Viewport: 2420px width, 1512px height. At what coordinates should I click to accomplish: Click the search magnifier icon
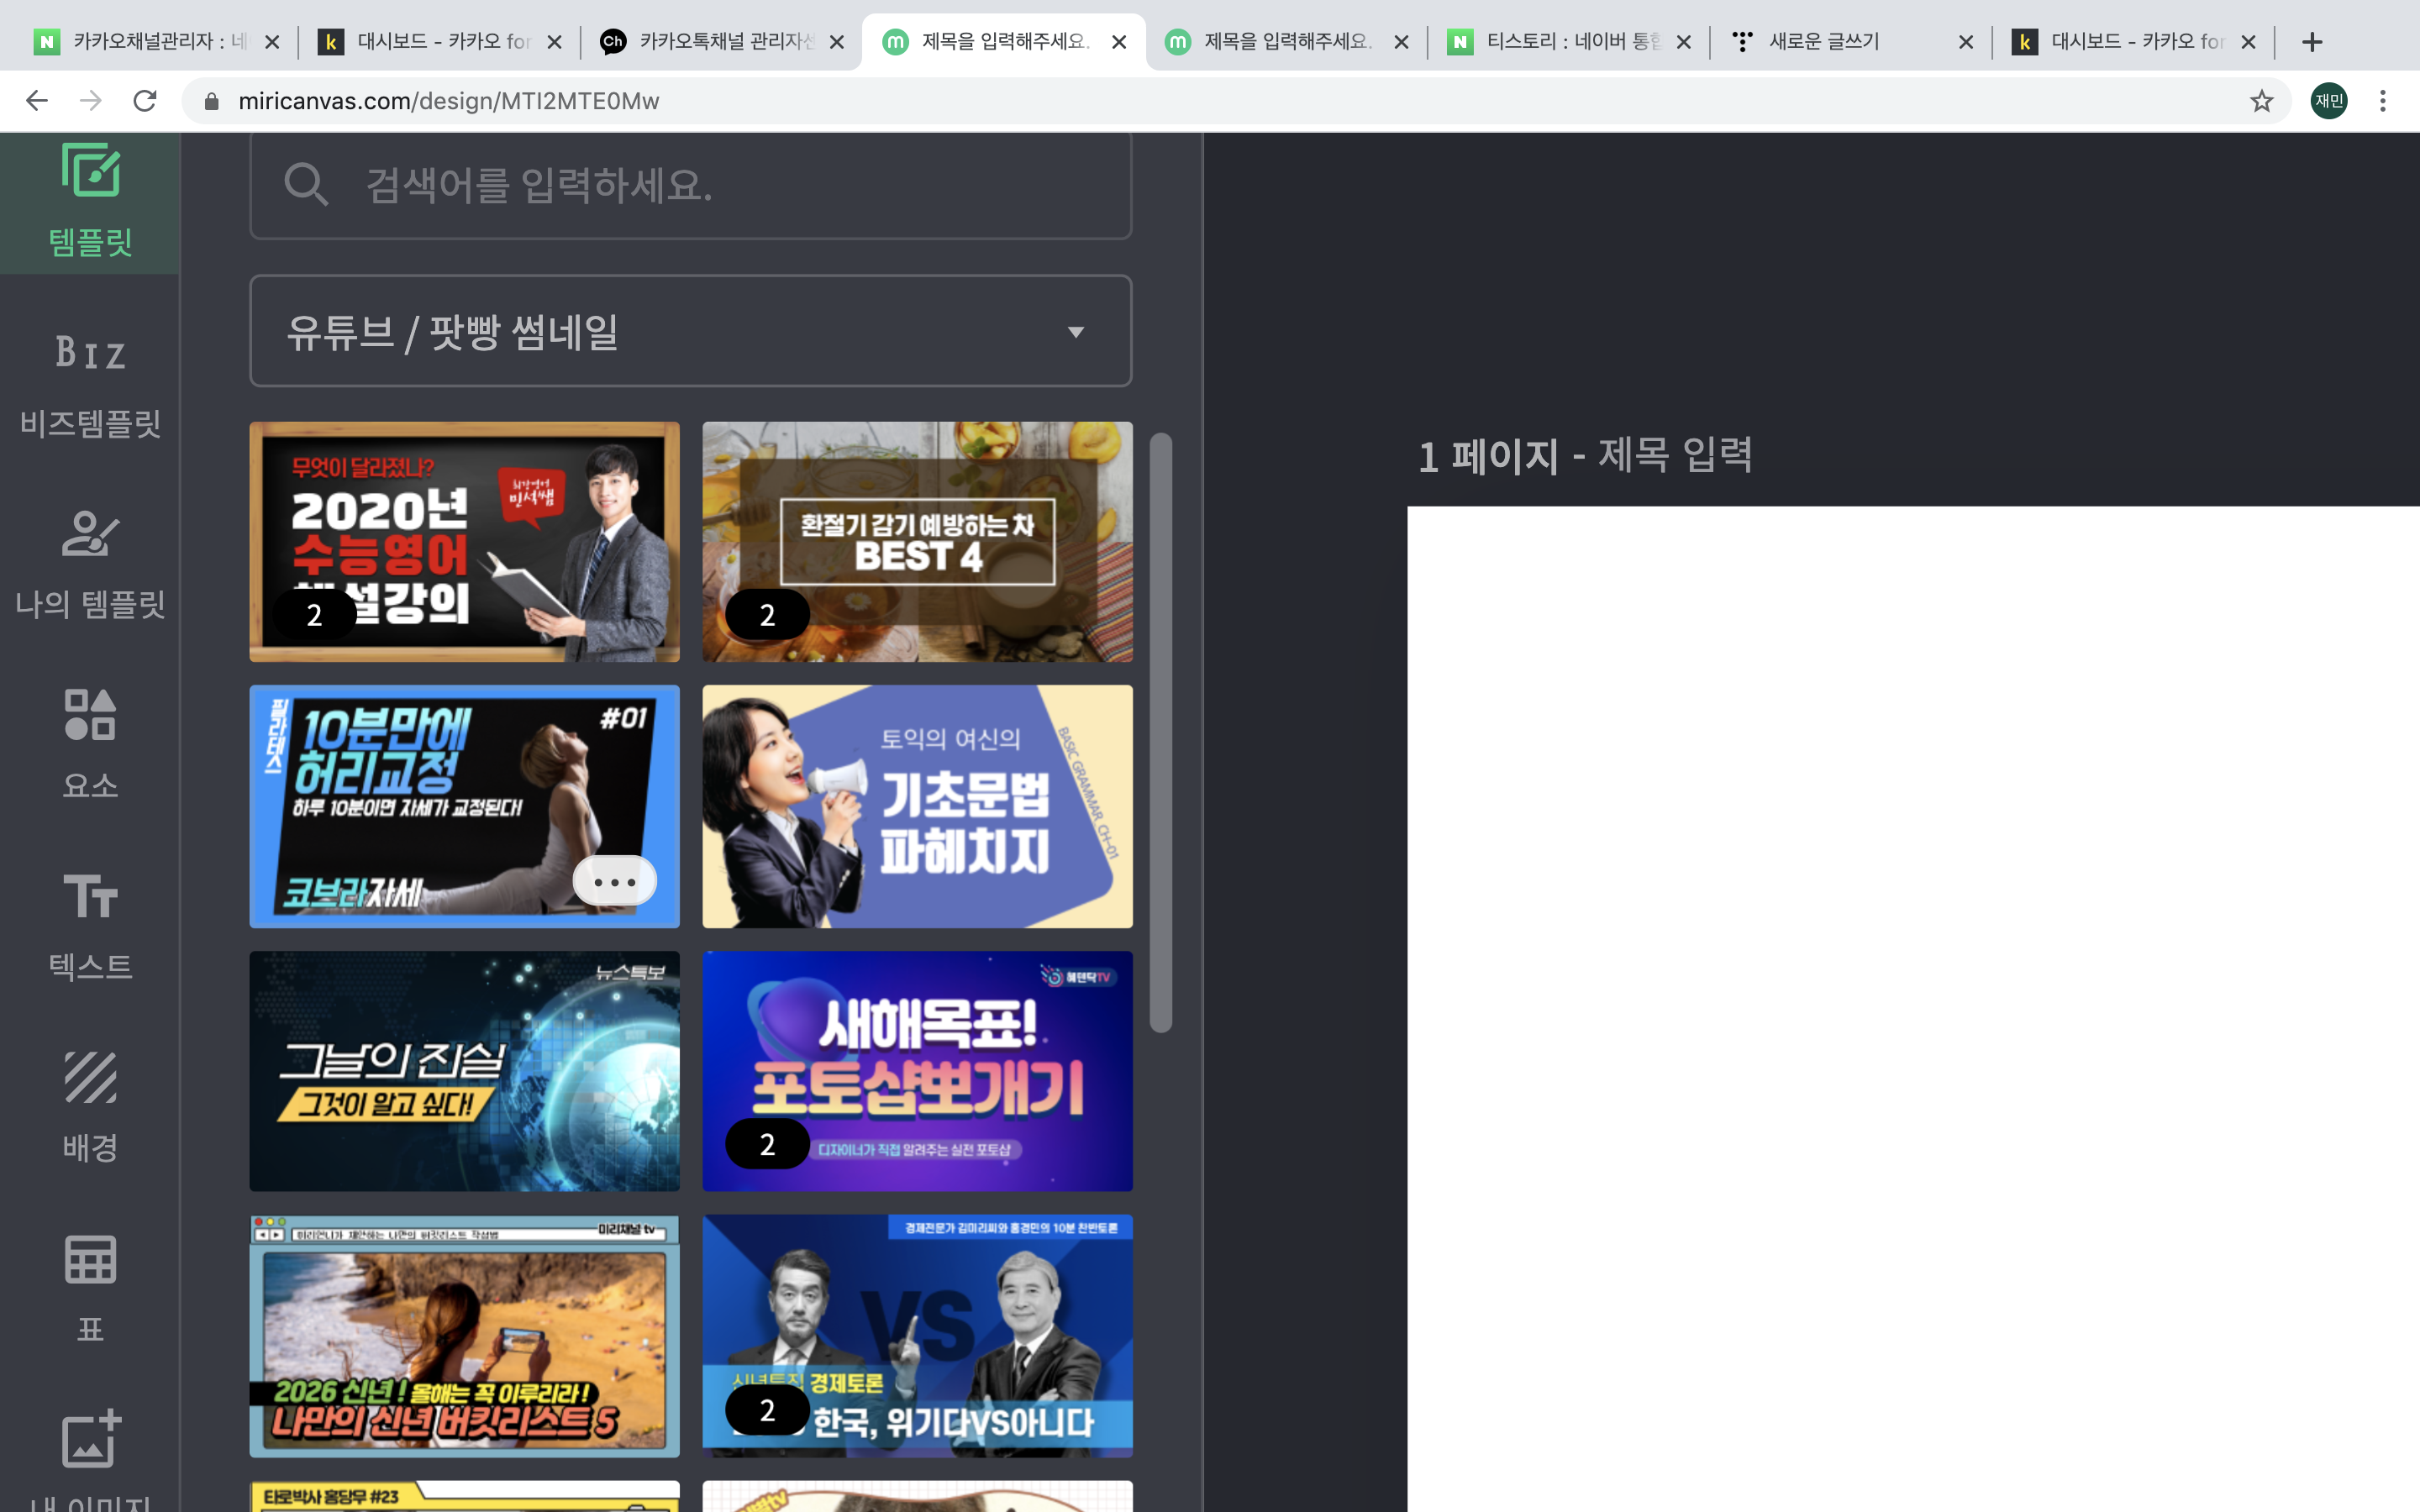pos(305,185)
